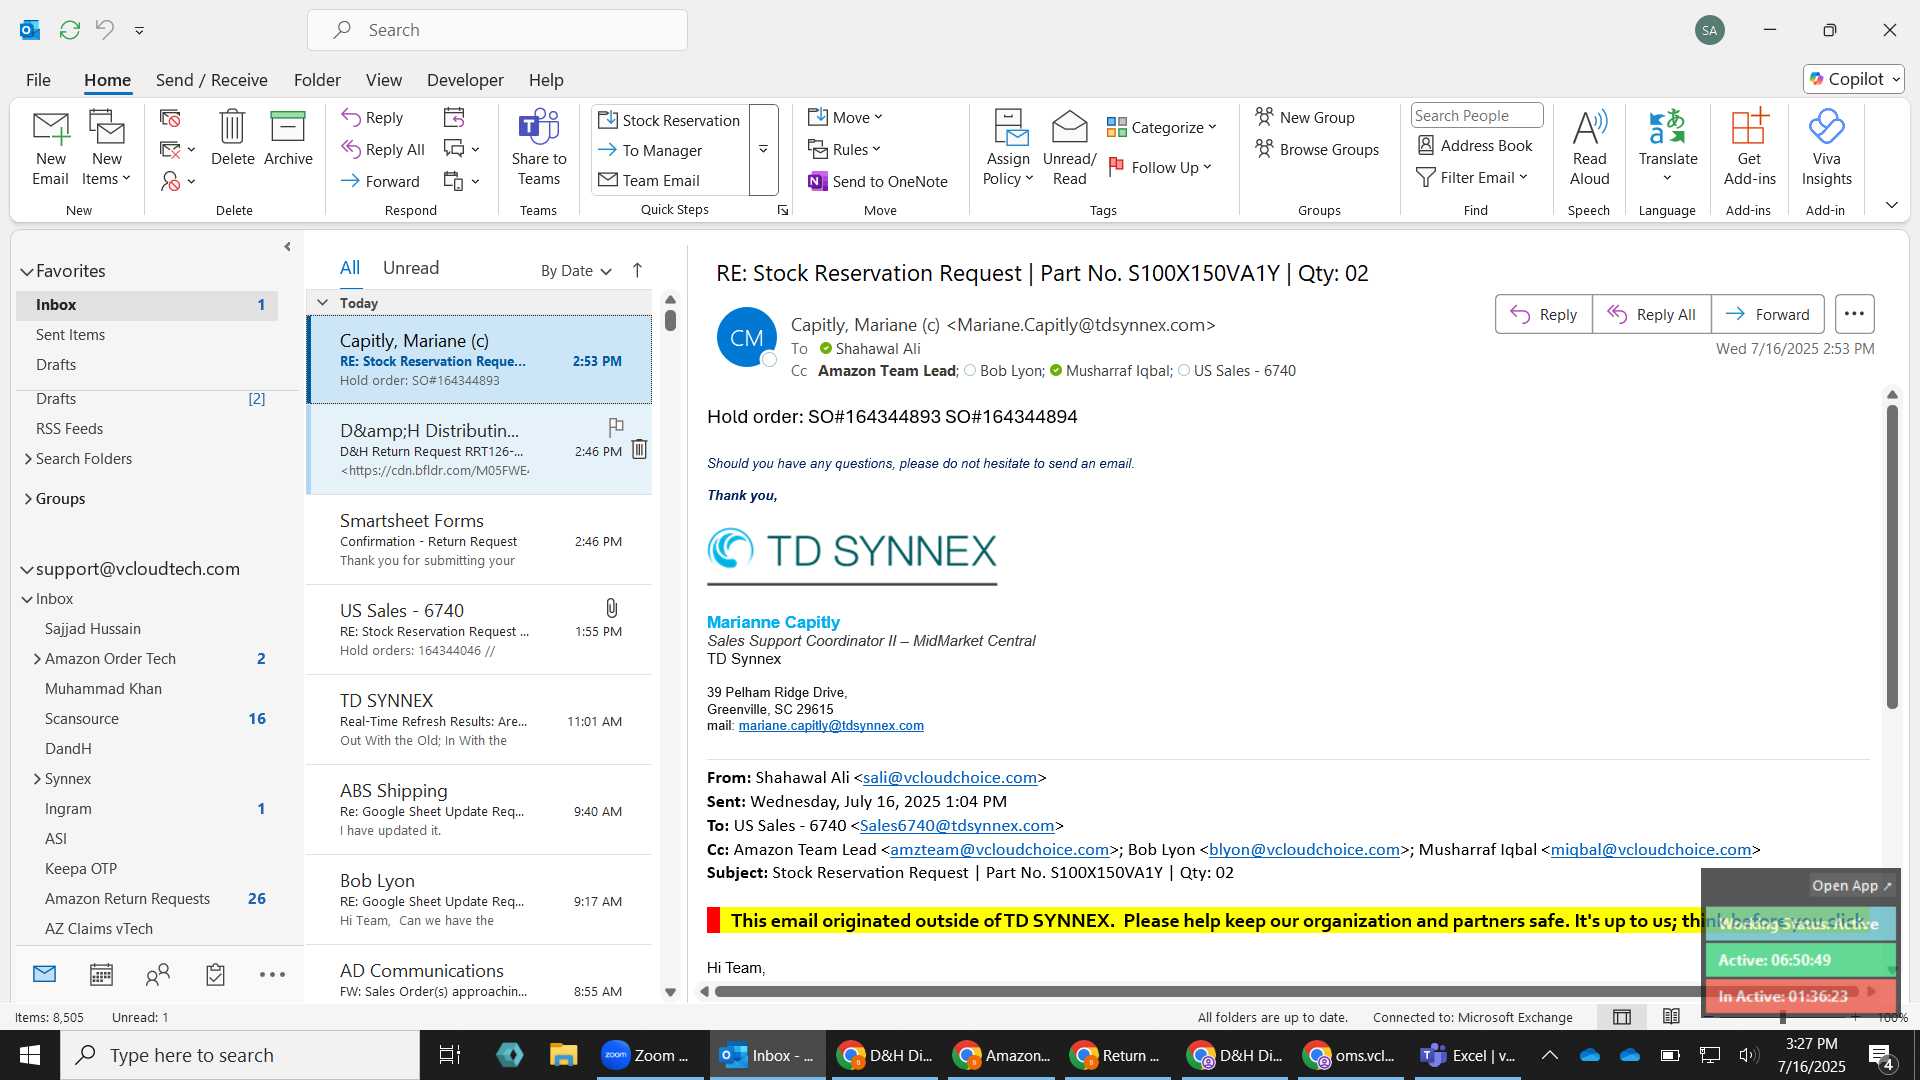The width and height of the screenshot is (1920, 1080).
Task: Click the three-dots more navigation options
Action: coord(272,974)
